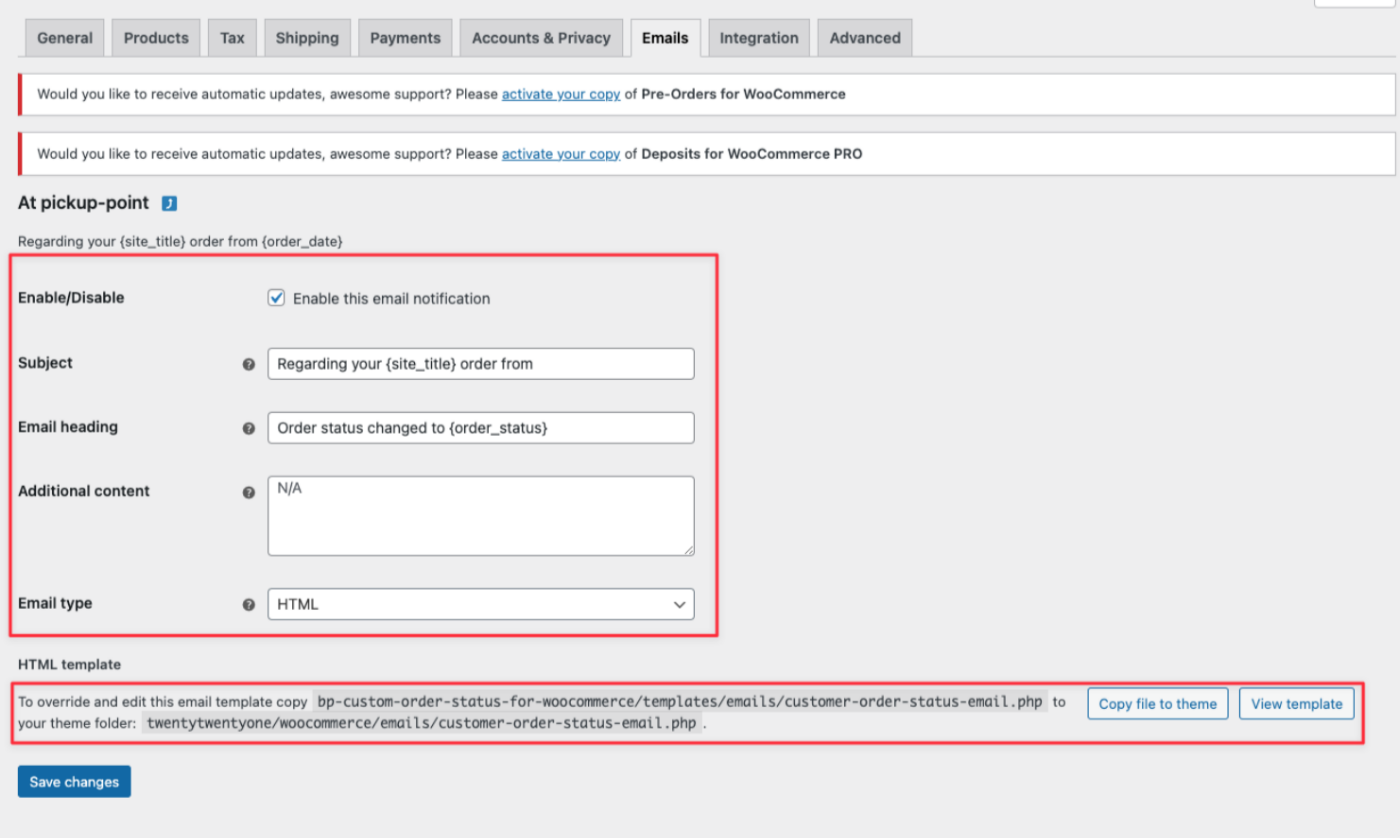This screenshot has width=1400, height=838.
Task: Follow activate your copy link for Pre-Orders
Action: (561, 94)
